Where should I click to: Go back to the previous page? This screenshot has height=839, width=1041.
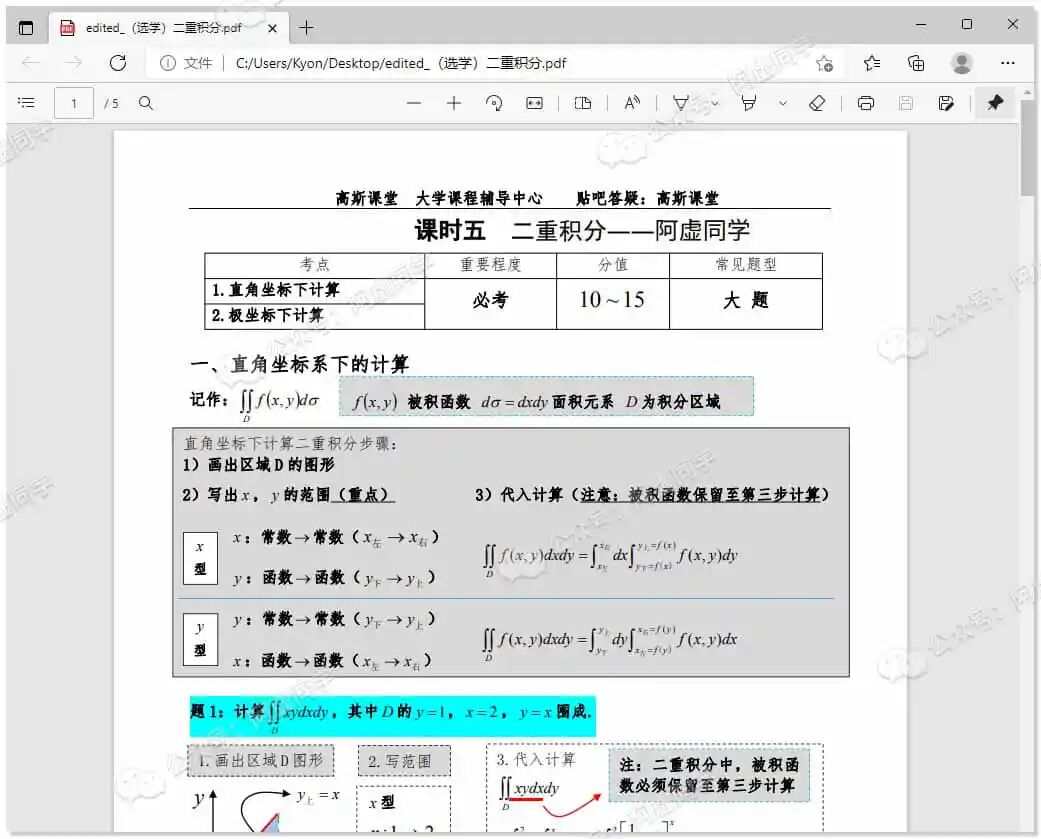[x=31, y=63]
